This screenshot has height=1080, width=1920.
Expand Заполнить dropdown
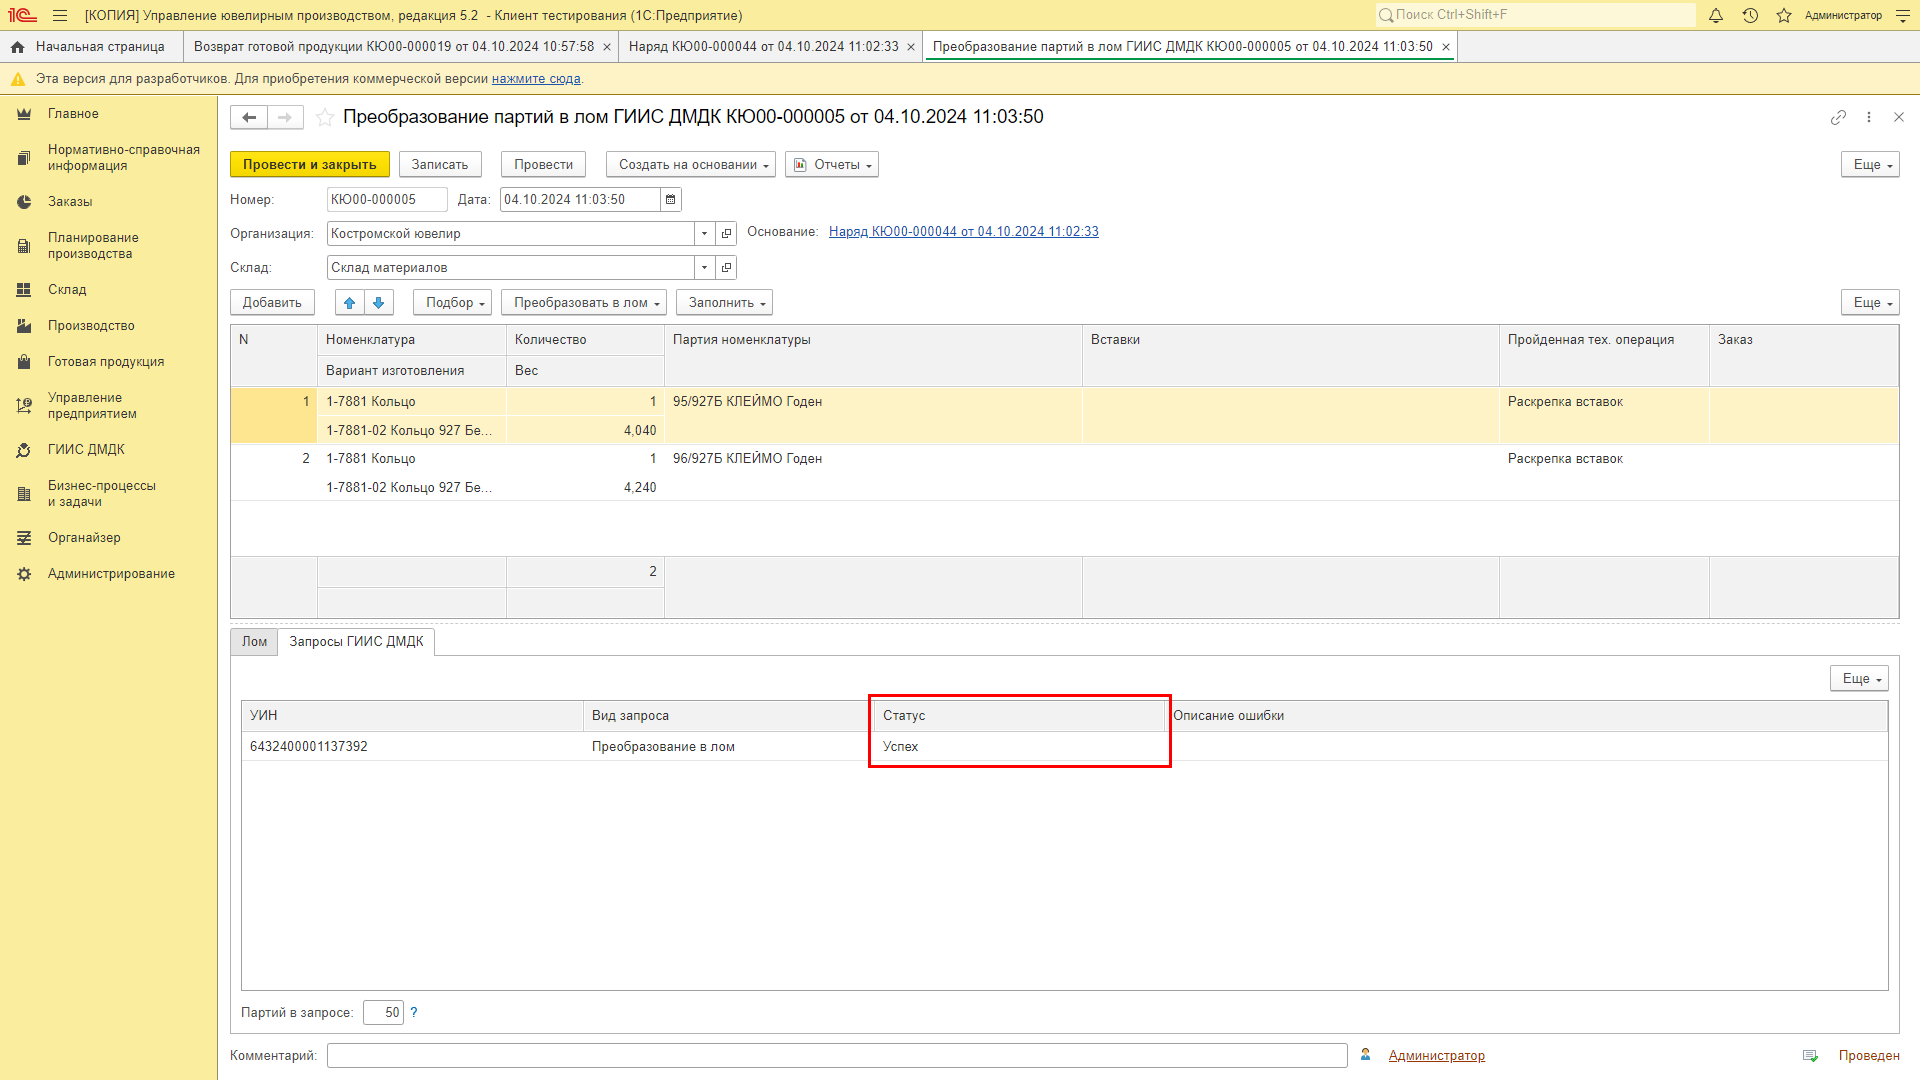coord(724,303)
